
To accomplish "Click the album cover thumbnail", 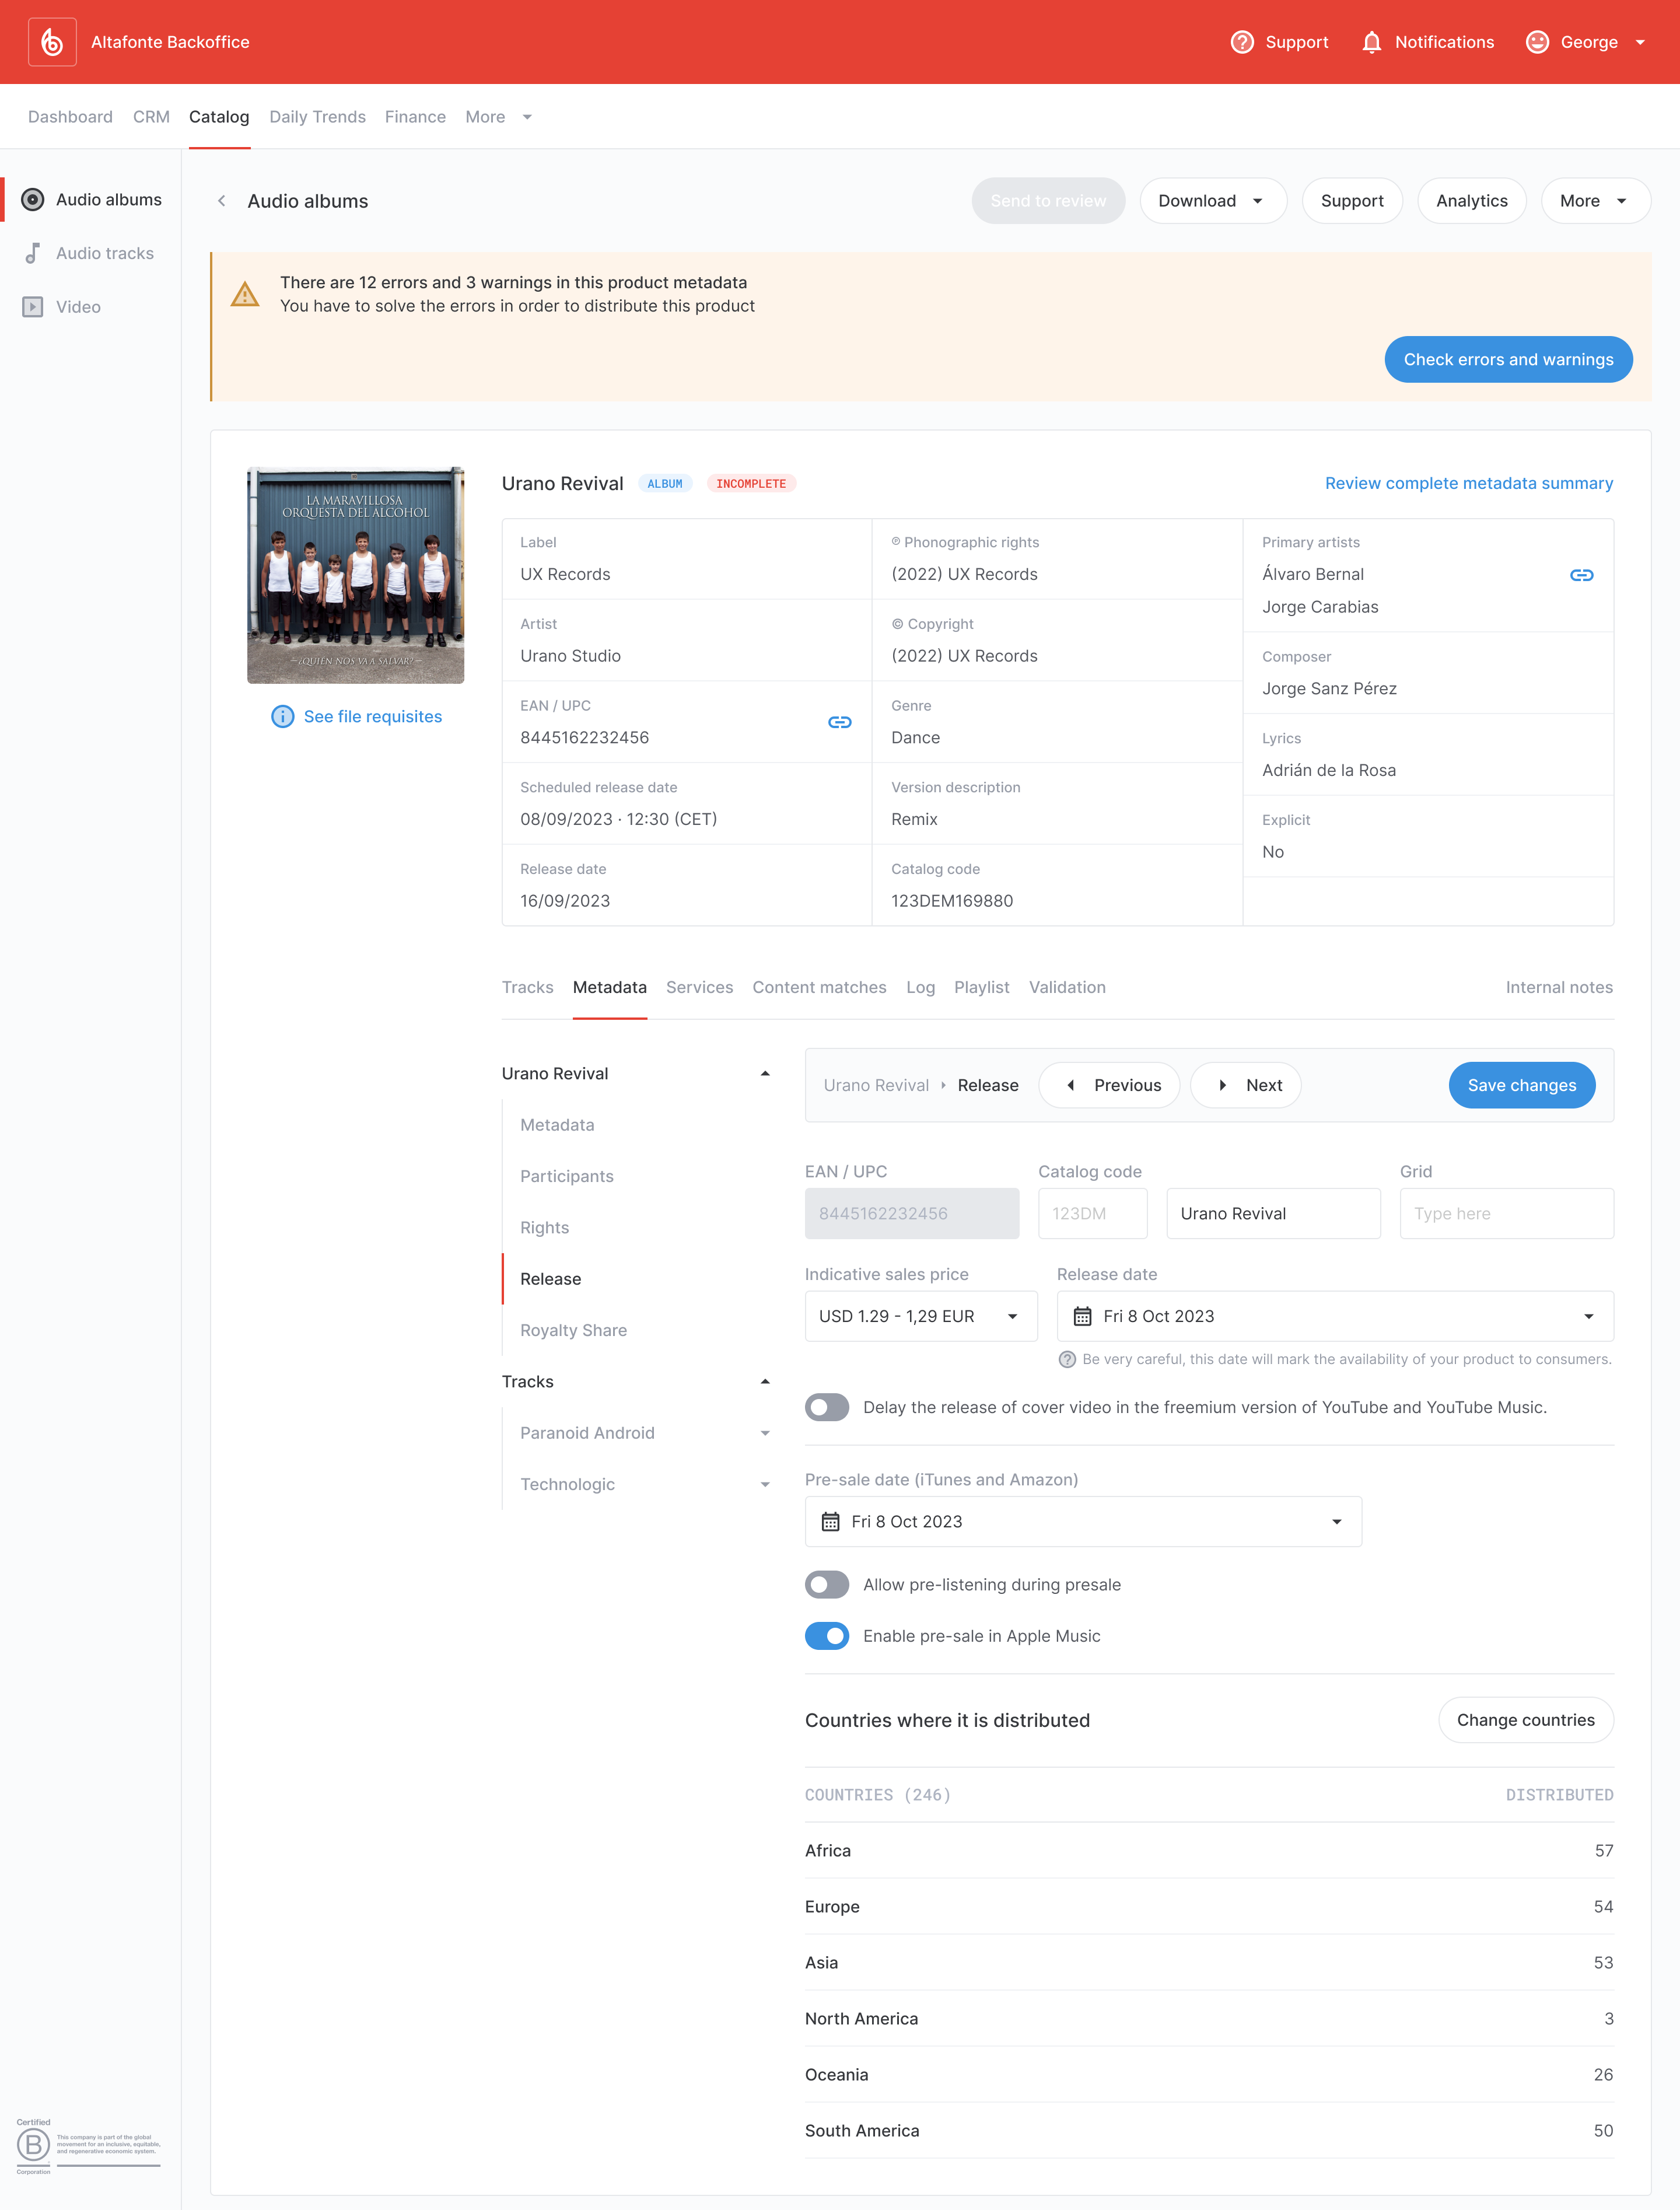I will (x=355, y=575).
